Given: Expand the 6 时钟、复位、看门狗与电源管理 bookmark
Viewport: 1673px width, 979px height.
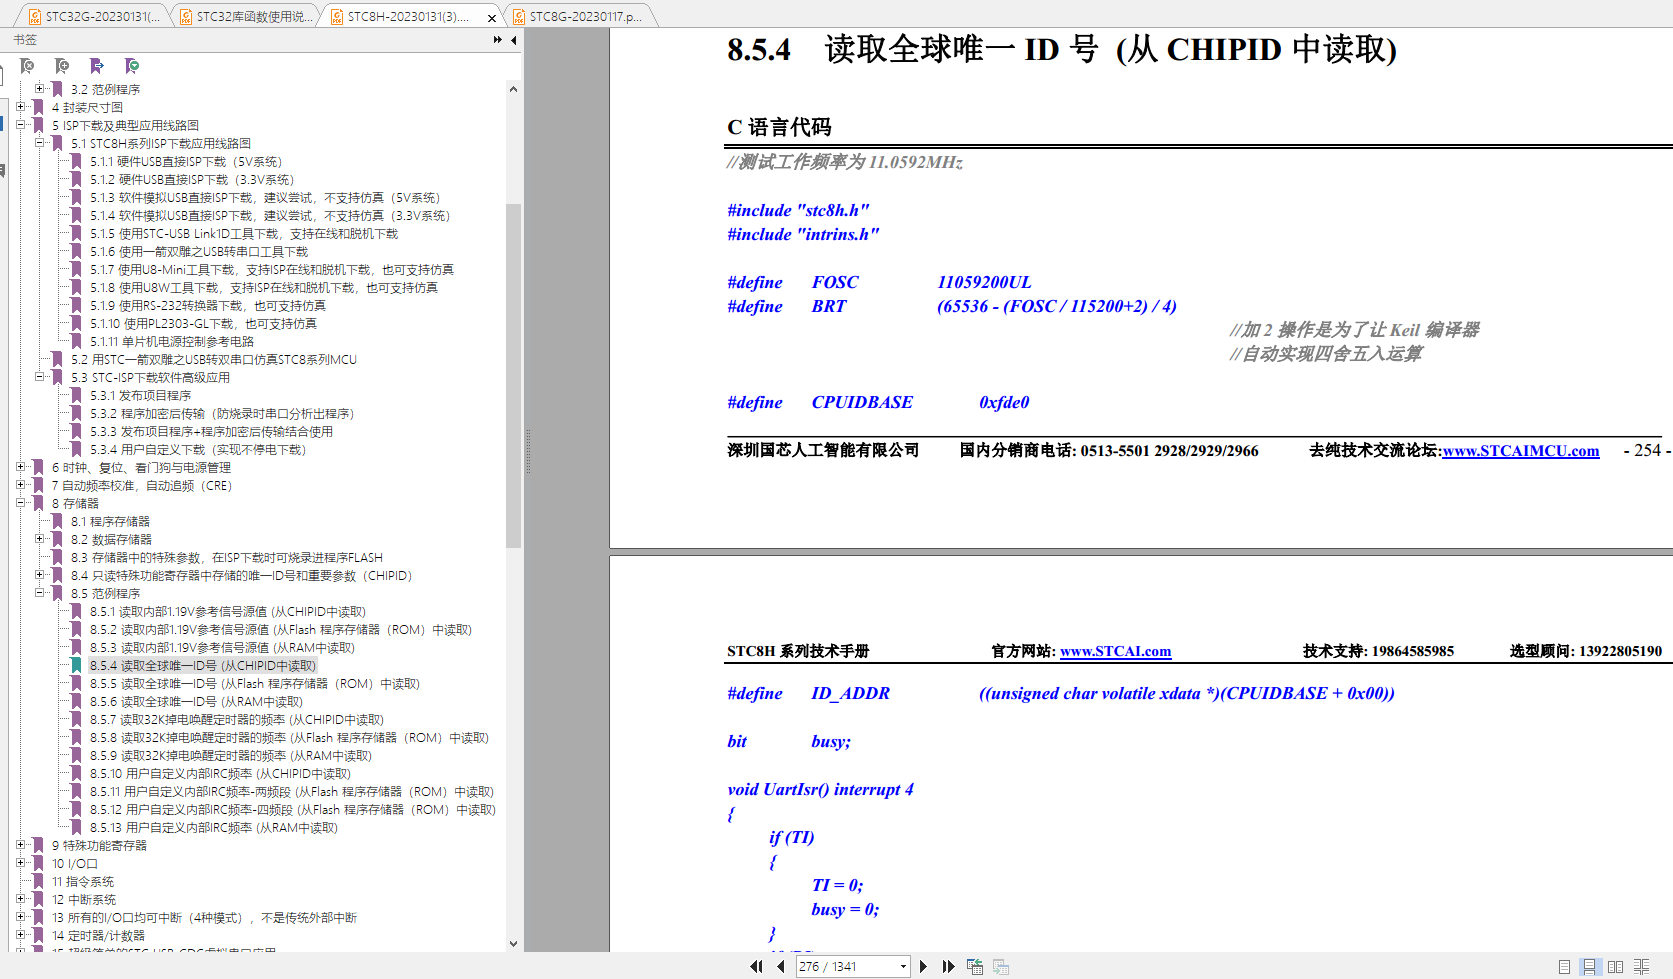Looking at the screenshot, I should pos(20,466).
